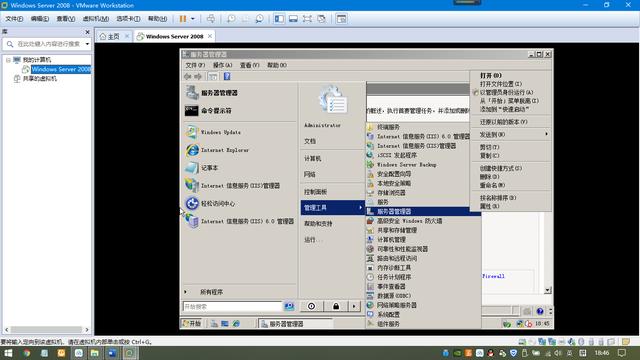640x360 pixels.
Task: Expand 发送到(N) submenu
Action: 510,134
